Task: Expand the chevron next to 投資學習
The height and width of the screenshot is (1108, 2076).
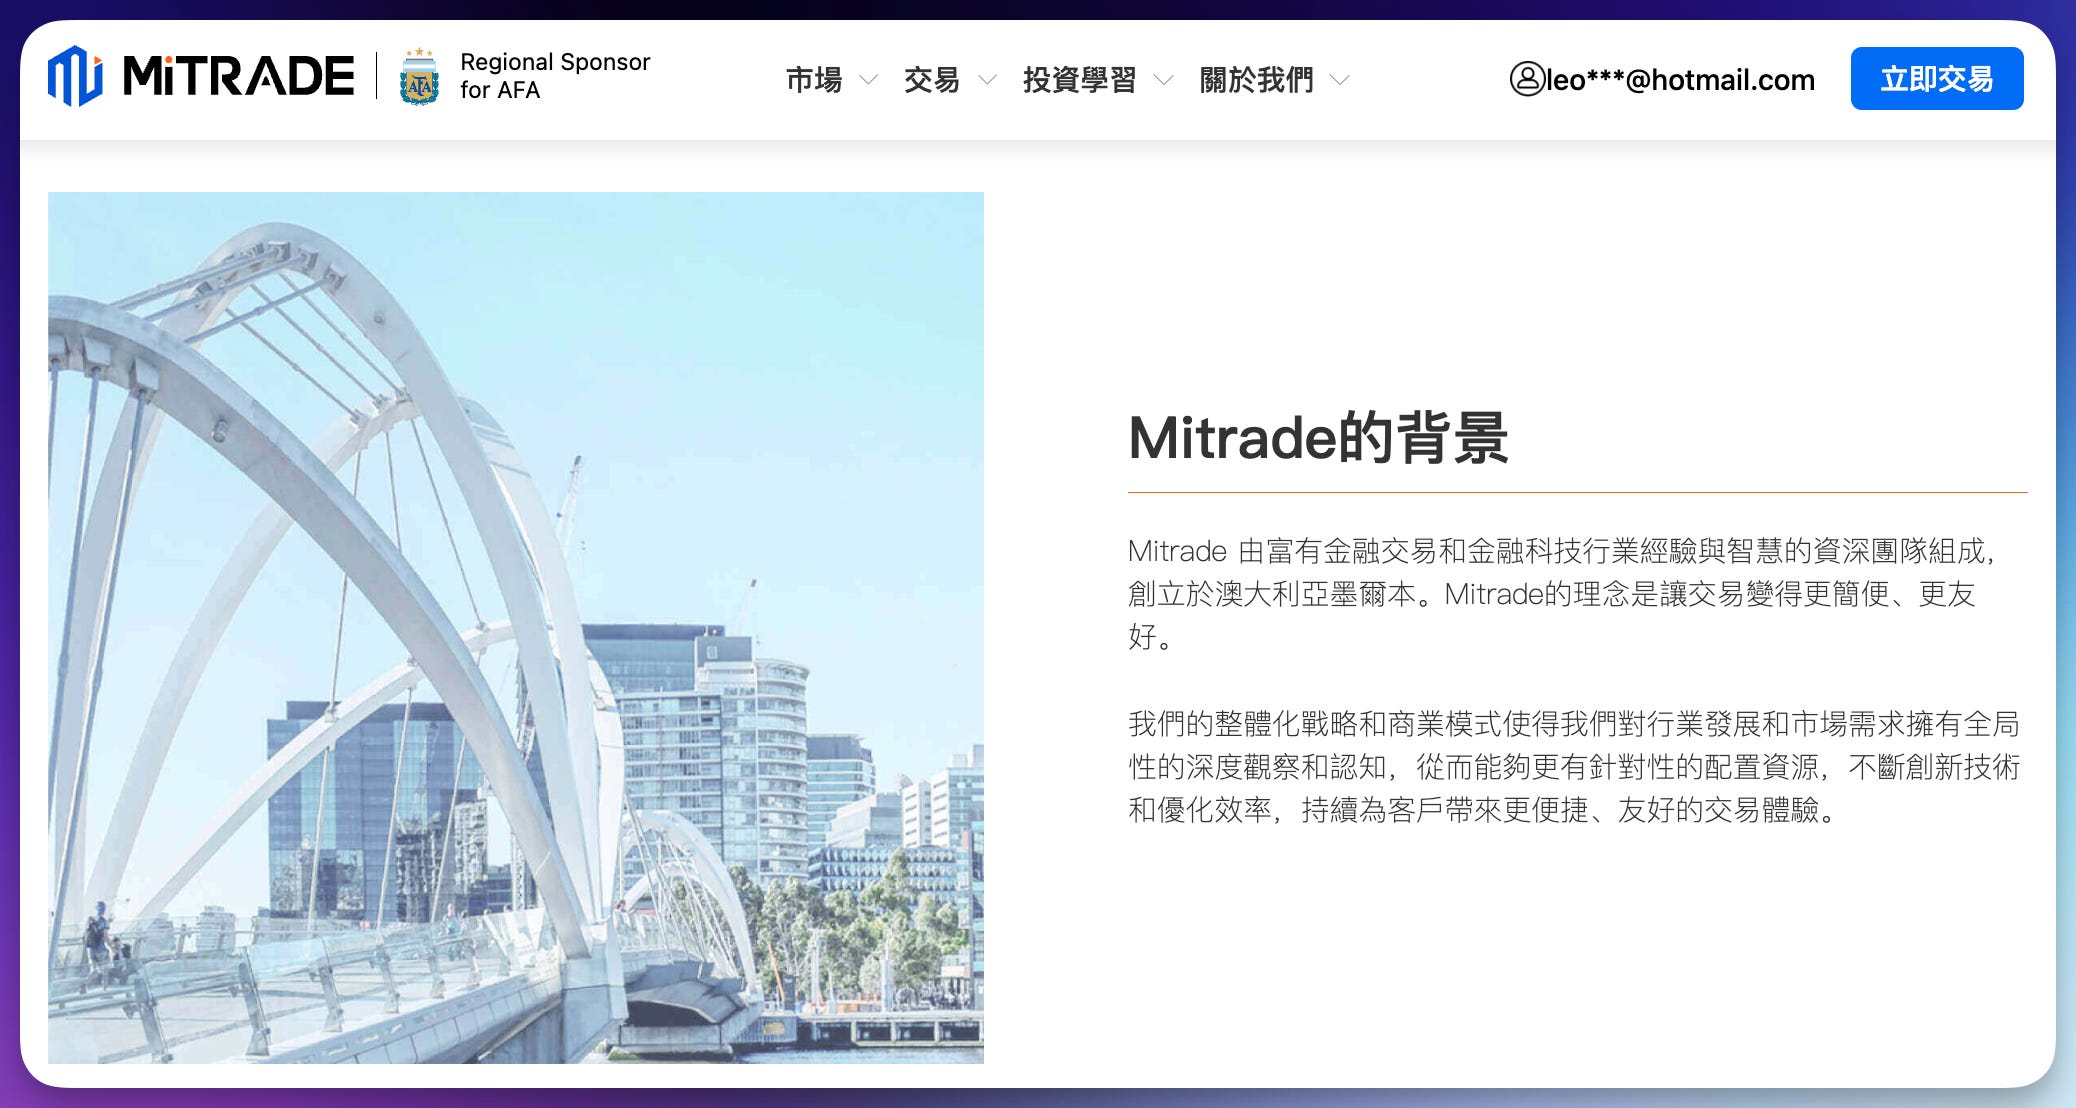Action: pyautogui.click(x=1163, y=80)
